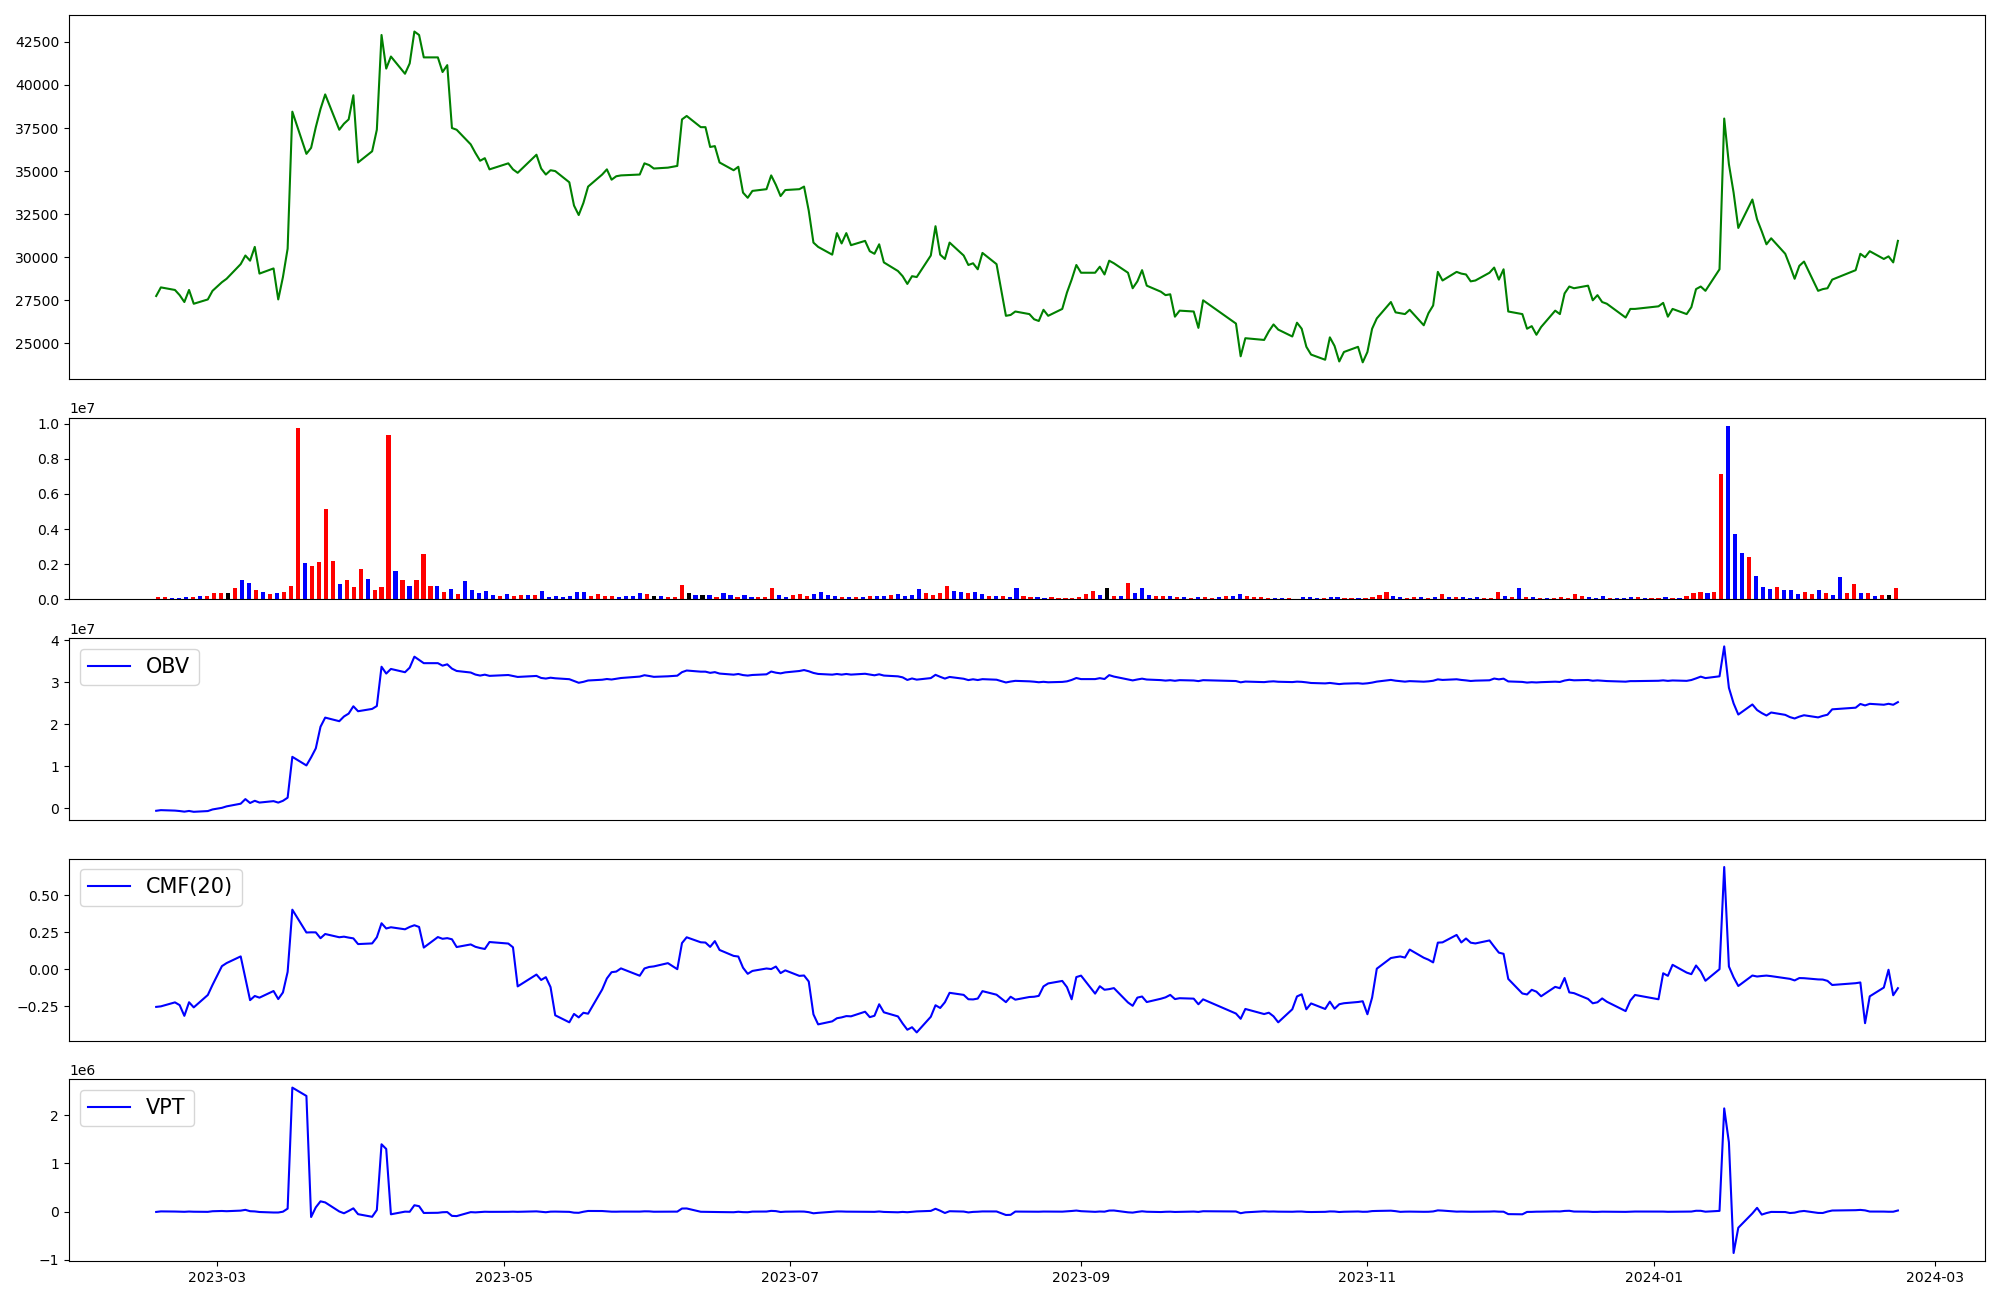This screenshot has width=2000, height=1300.
Task: Click the VPT legend label
Action: pos(165,1107)
